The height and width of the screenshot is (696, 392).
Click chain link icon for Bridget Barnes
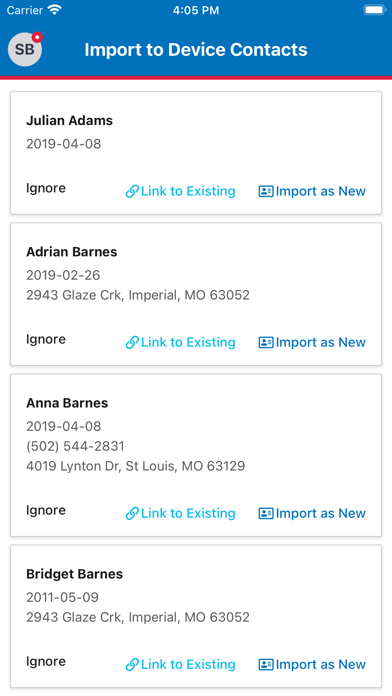(x=132, y=664)
